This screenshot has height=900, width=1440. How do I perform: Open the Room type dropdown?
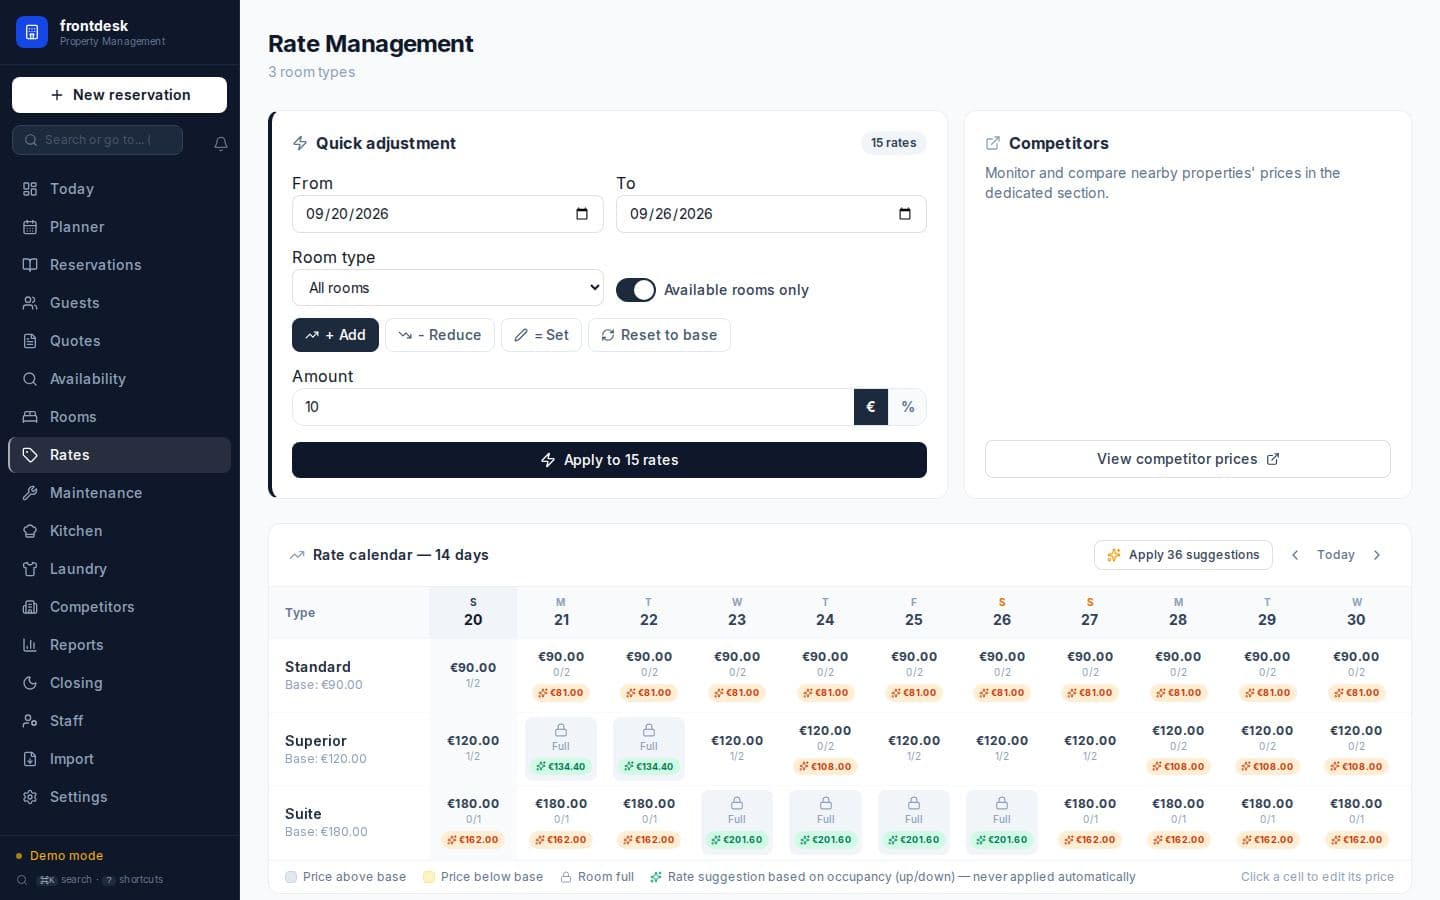coord(448,288)
